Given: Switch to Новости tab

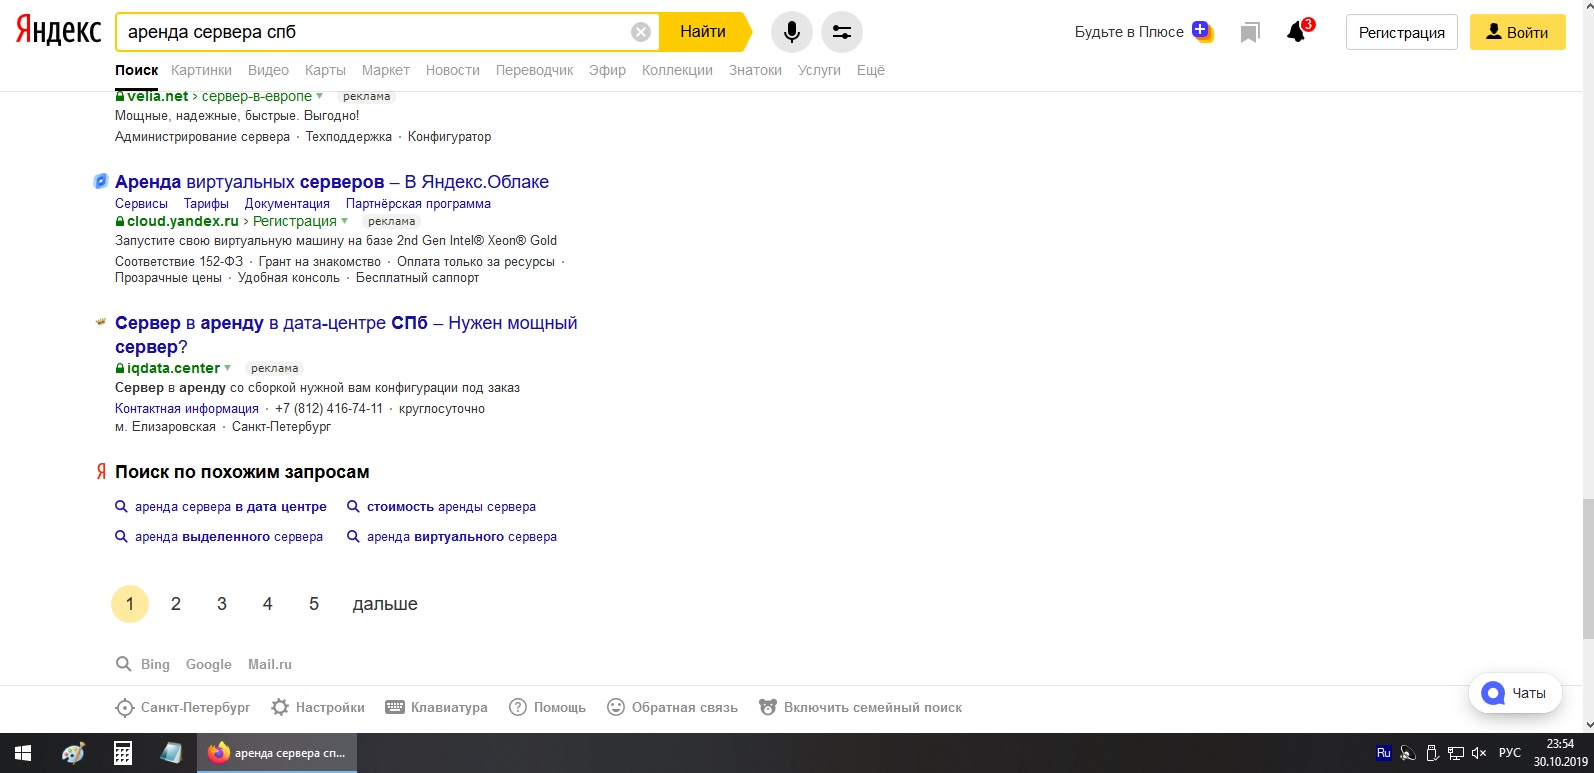Looking at the screenshot, I should 453,70.
